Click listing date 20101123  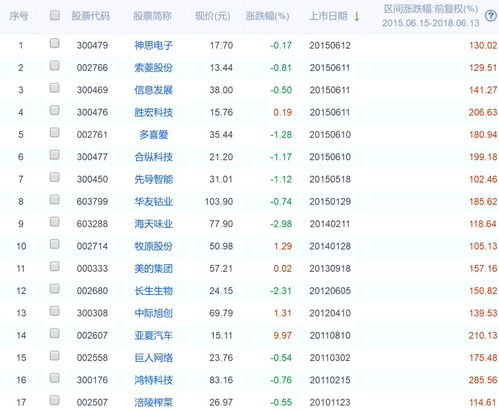click(x=330, y=403)
